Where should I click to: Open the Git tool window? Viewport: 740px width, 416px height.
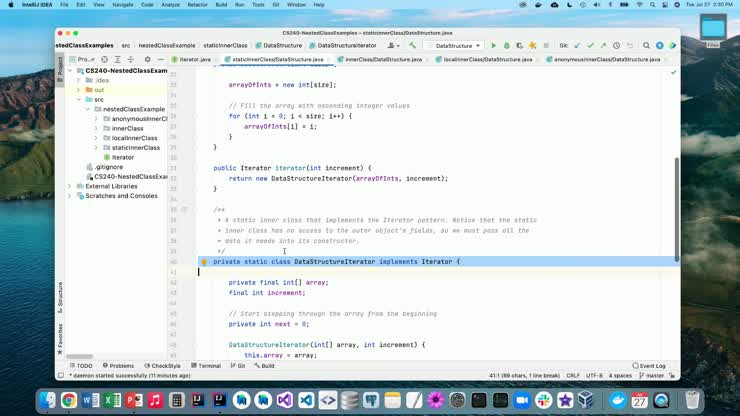coord(238,366)
